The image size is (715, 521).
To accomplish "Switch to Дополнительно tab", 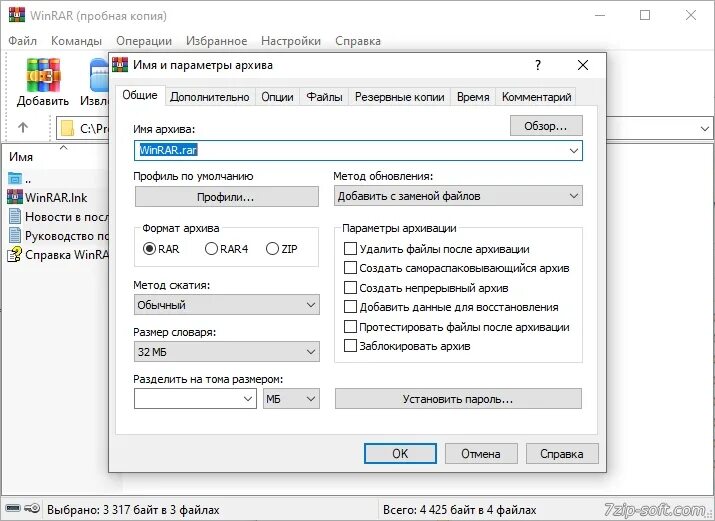I will point(210,97).
